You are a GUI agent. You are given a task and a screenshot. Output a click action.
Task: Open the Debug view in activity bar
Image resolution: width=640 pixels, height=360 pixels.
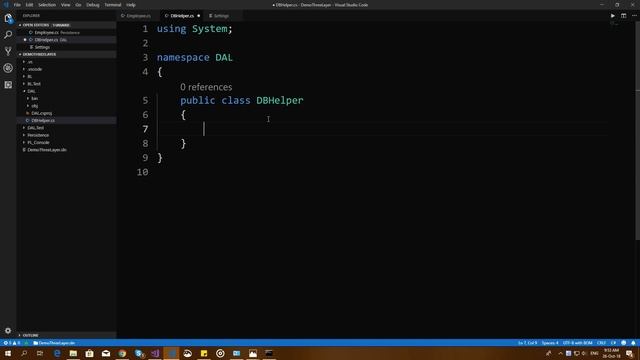8,68
